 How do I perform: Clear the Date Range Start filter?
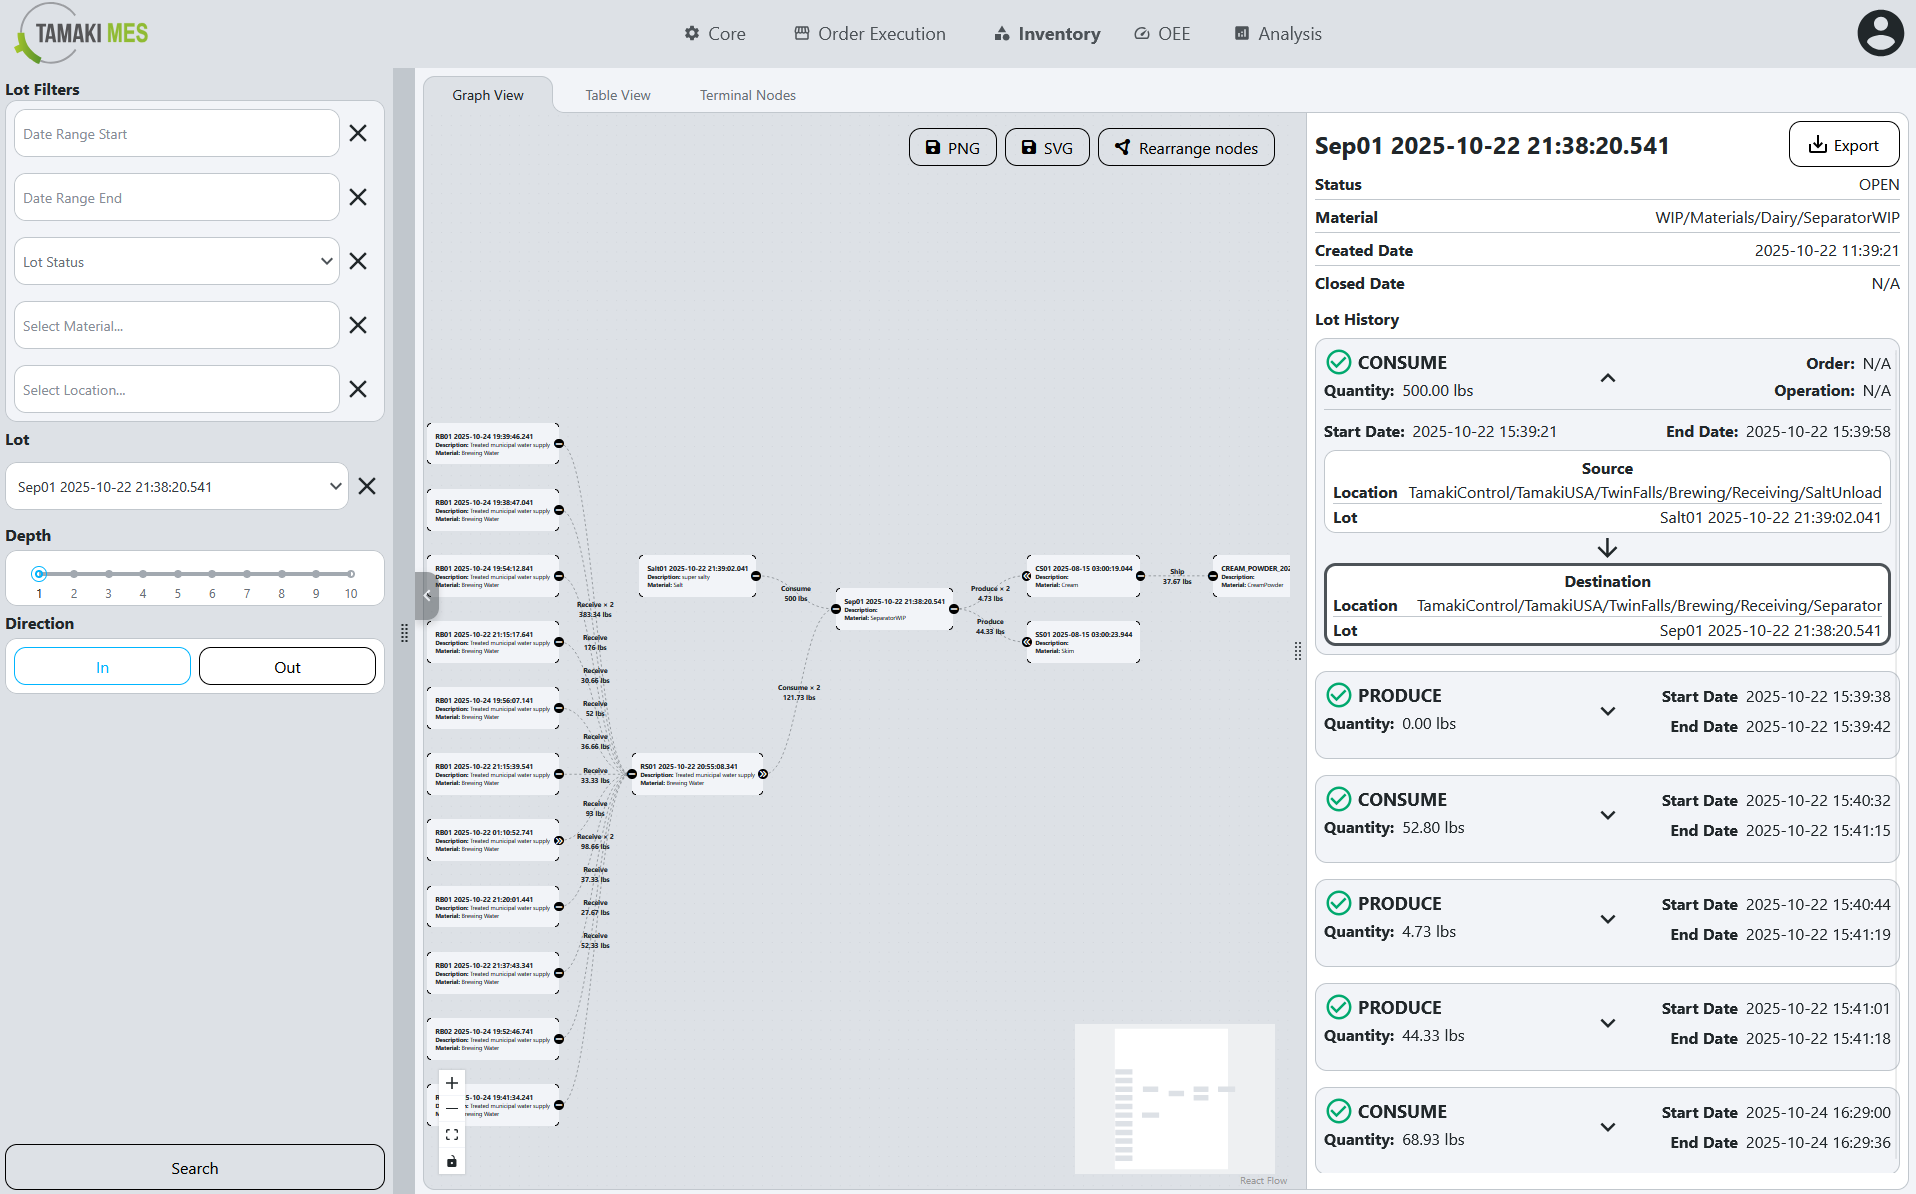point(358,133)
